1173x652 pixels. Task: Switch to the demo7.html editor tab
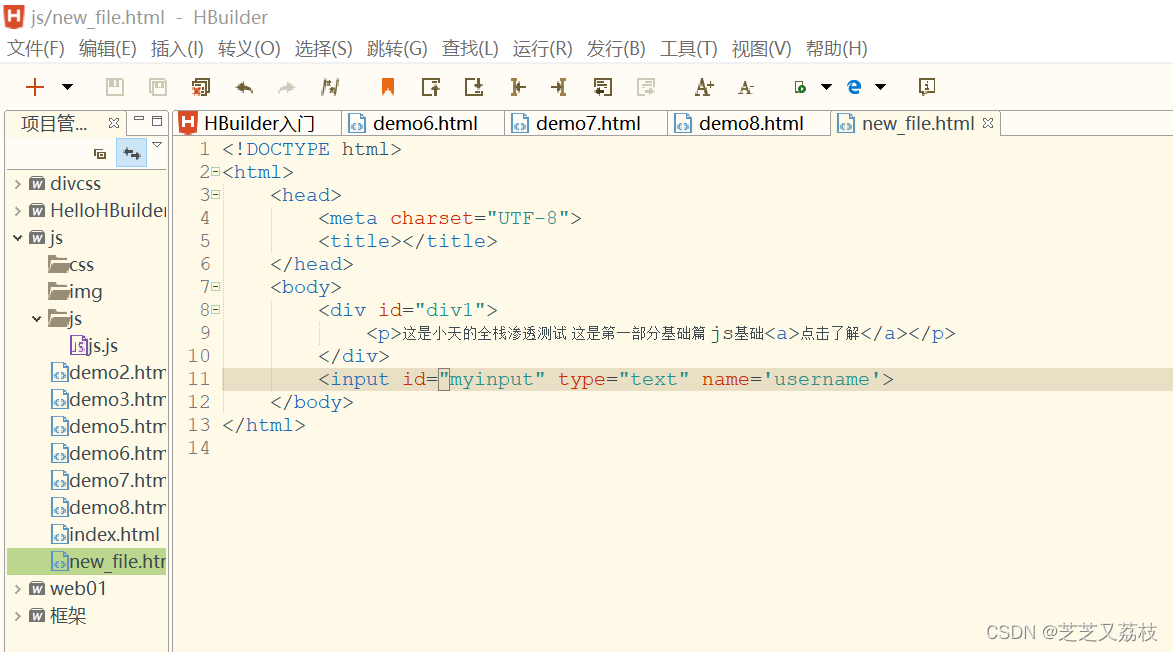[x=587, y=123]
